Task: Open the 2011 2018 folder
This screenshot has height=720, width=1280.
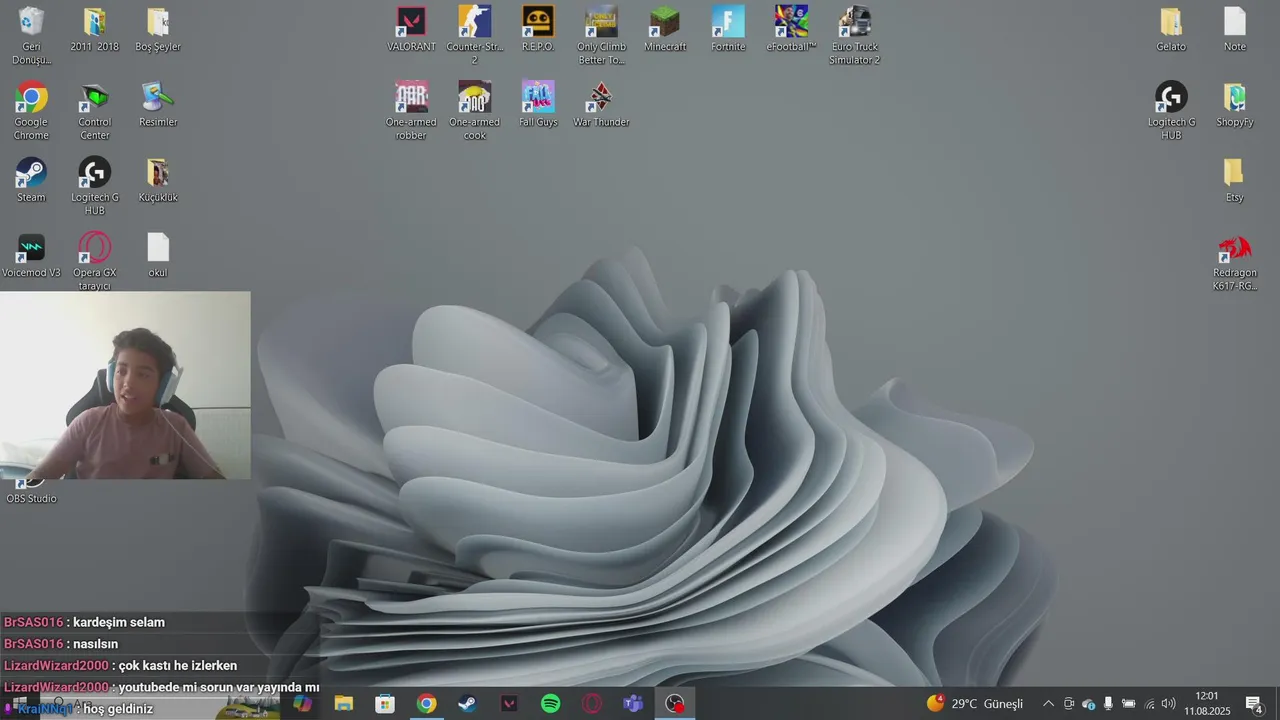Action: tap(95, 29)
